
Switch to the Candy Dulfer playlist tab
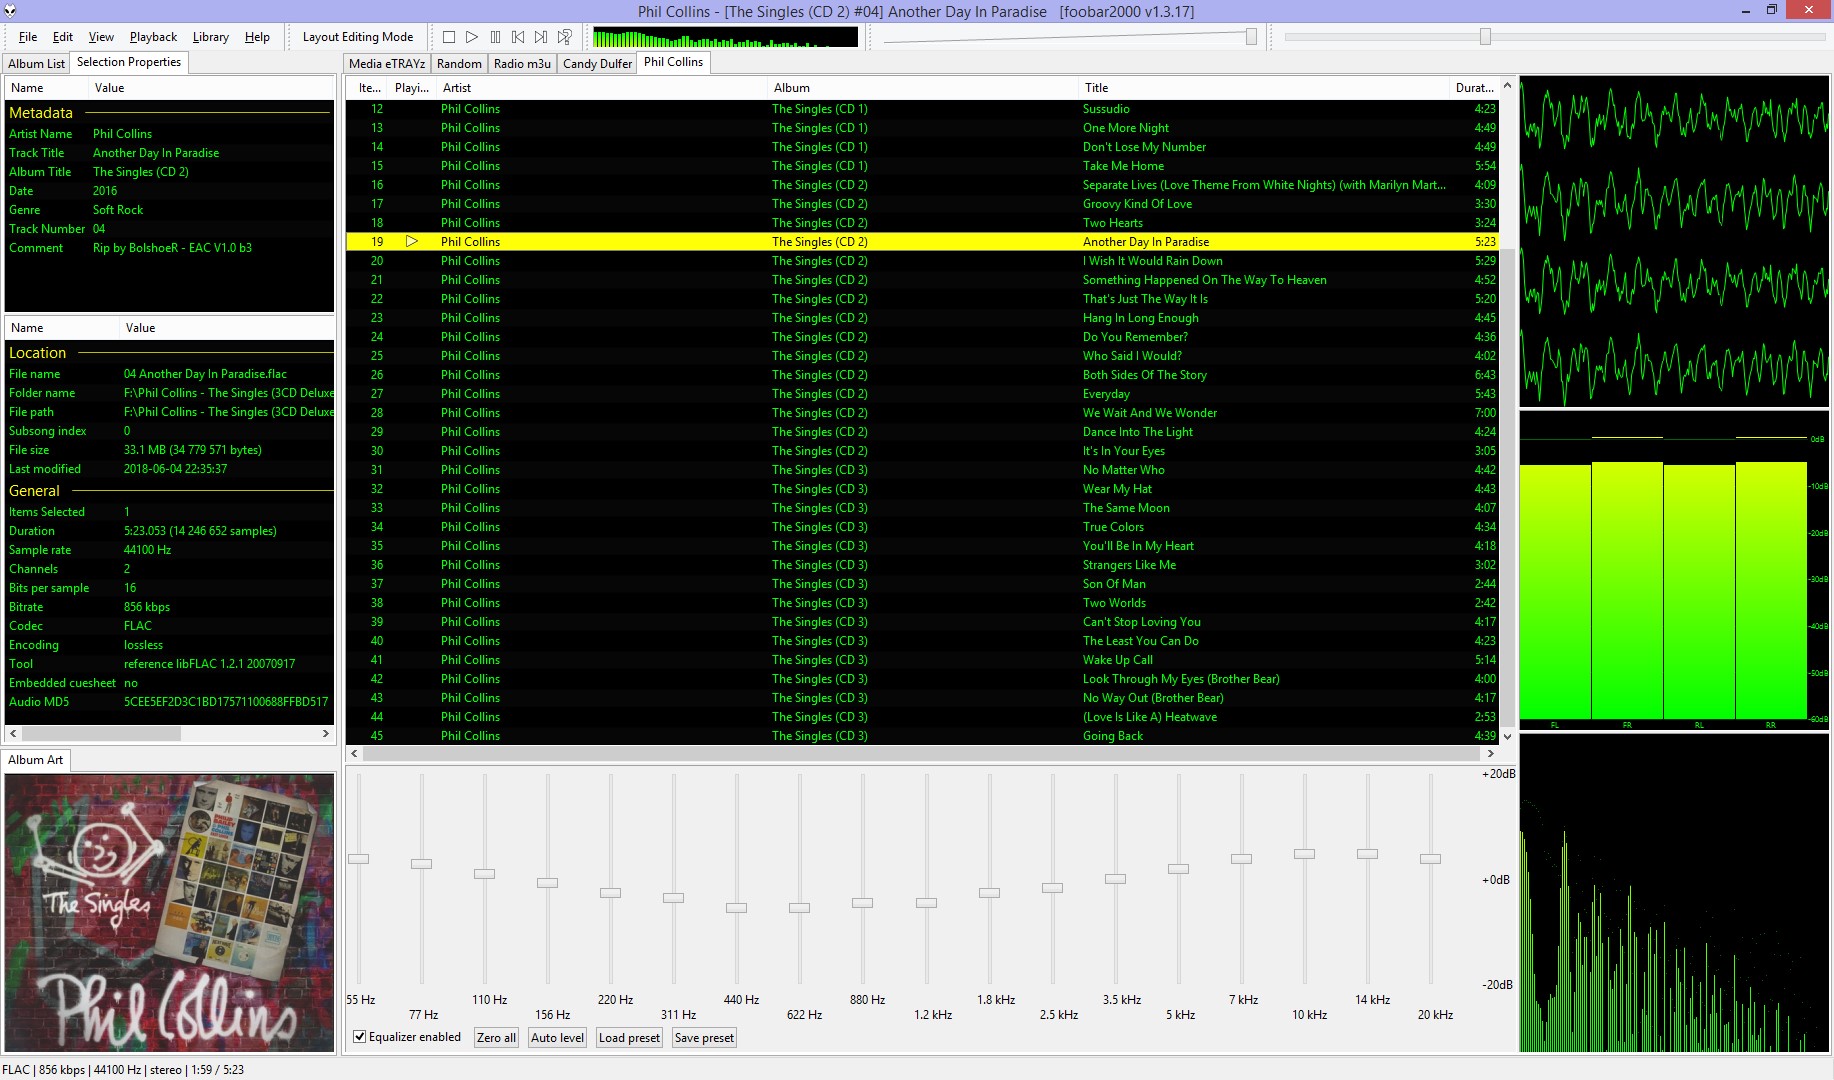click(596, 63)
